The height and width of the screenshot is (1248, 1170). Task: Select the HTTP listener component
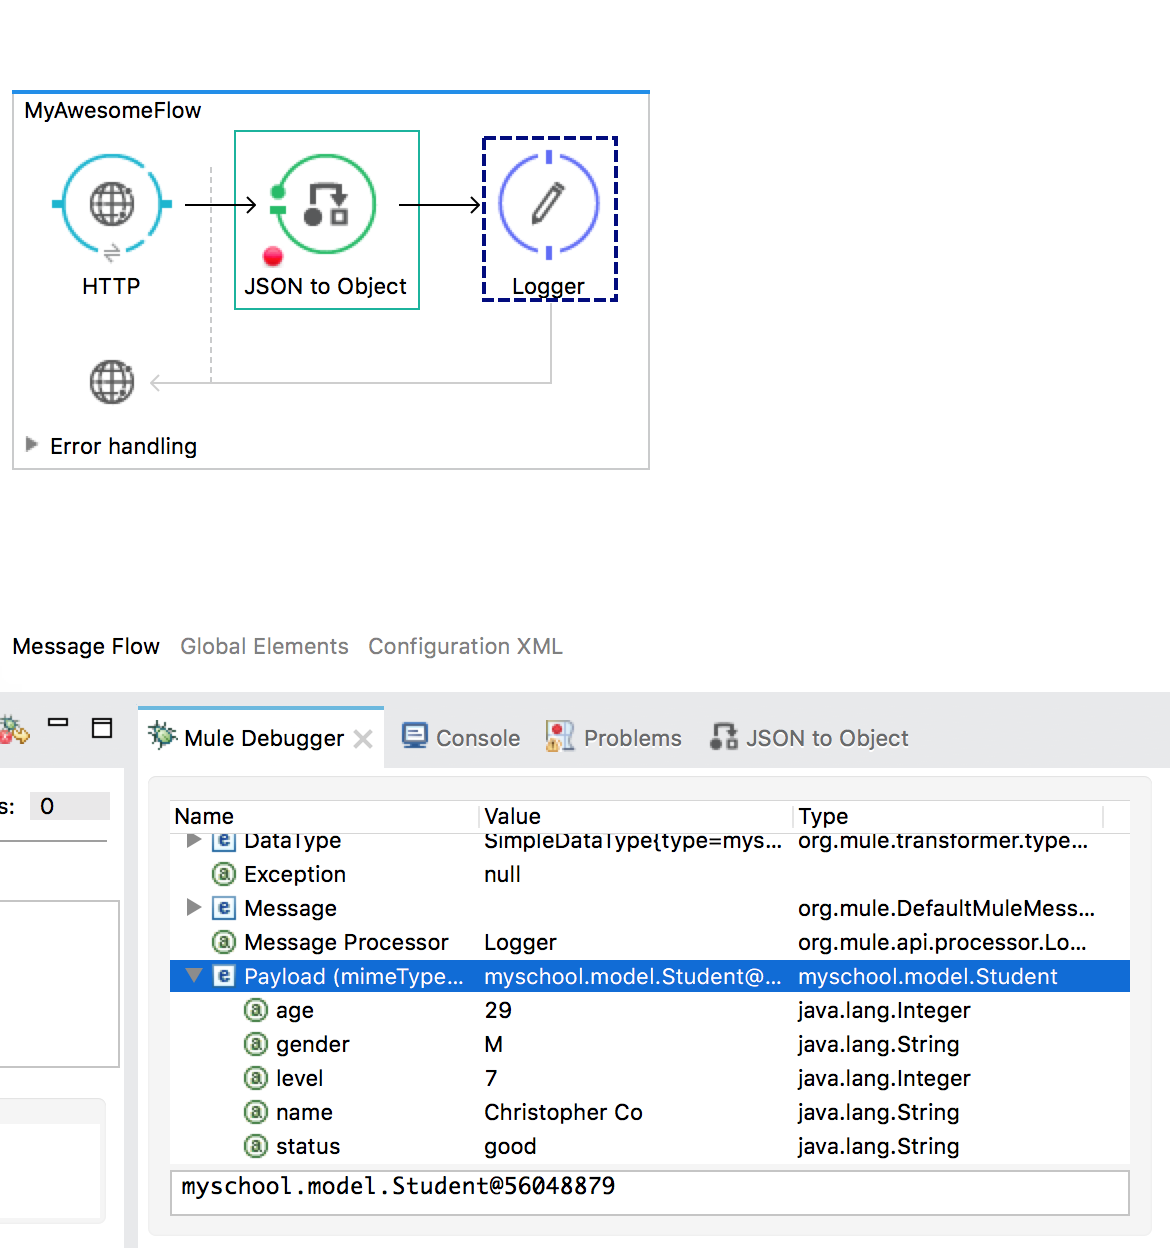point(111,205)
